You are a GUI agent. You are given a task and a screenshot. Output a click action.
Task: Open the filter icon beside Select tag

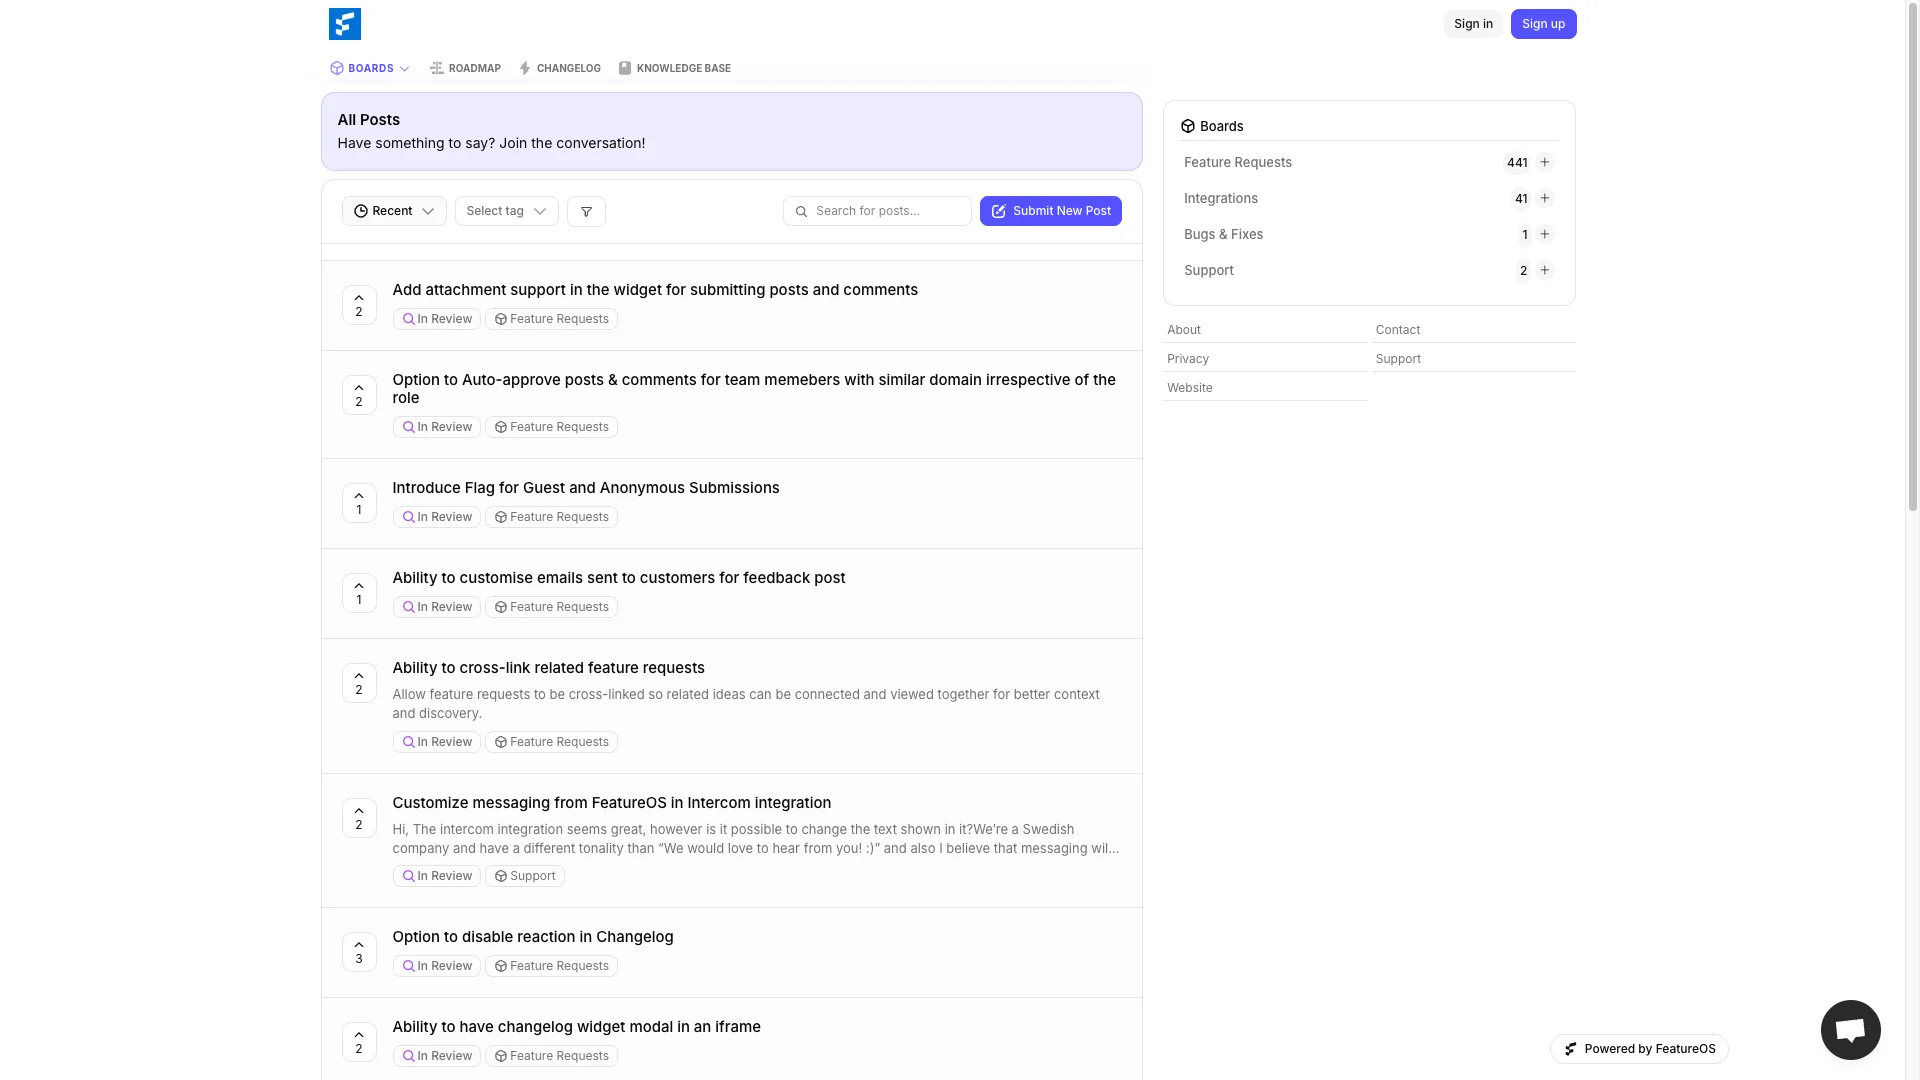pyautogui.click(x=586, y=211)
